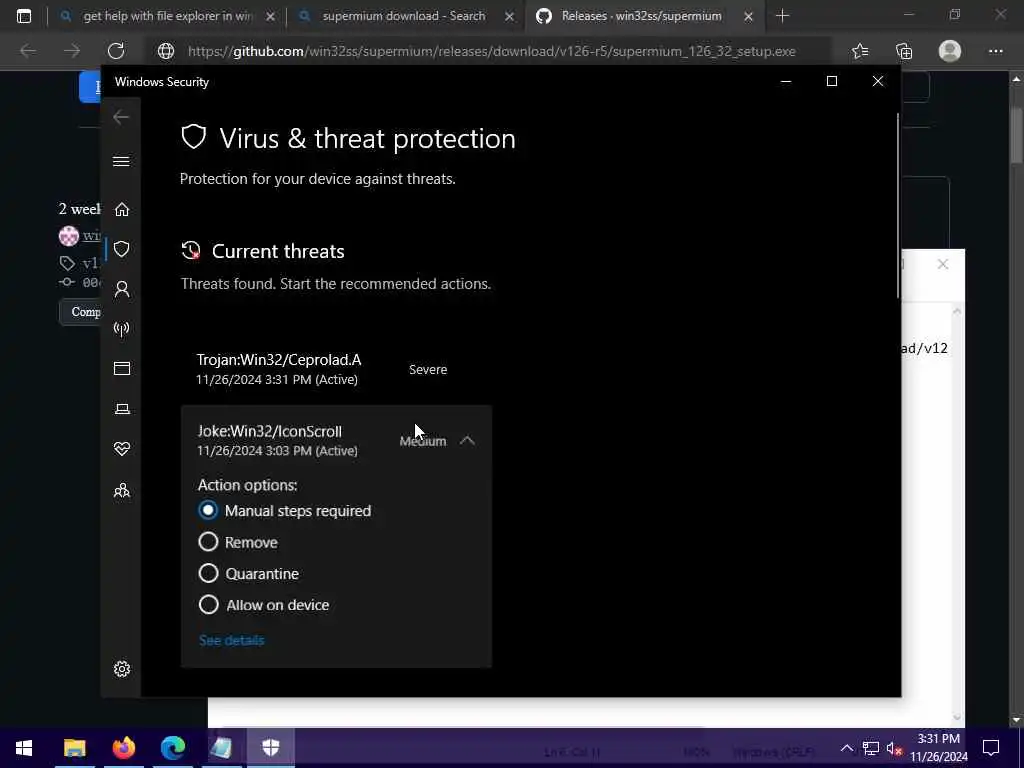
Task: Open File Explorer from the taskbar
Action: (74, 748)
